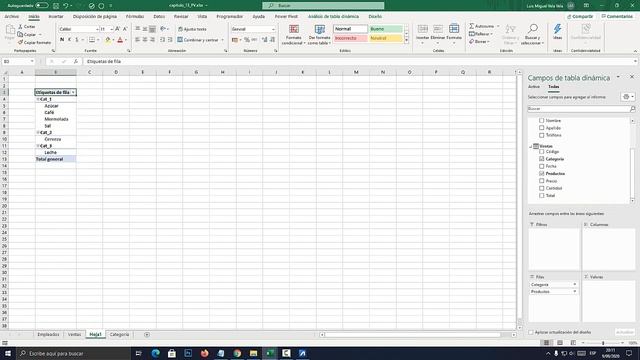
Task: Open Microsoft Edge from taskbar
Action: [156, 353]
